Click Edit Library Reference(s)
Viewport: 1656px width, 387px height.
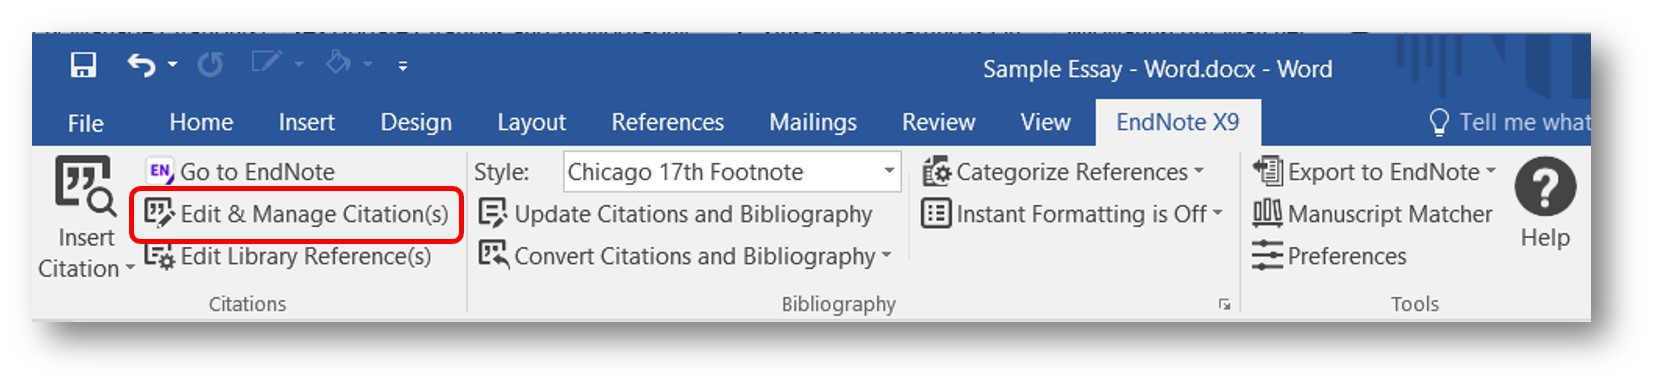click(x=288, y=257)
